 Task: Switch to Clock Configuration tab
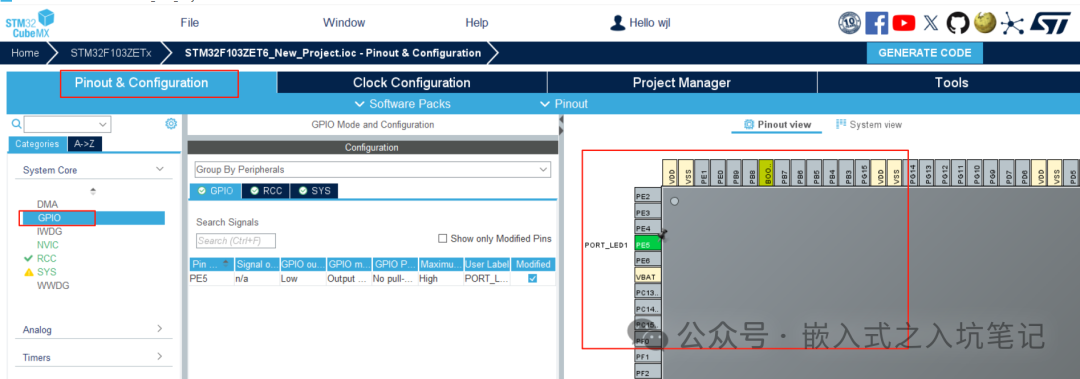click(x=412, y=83)
